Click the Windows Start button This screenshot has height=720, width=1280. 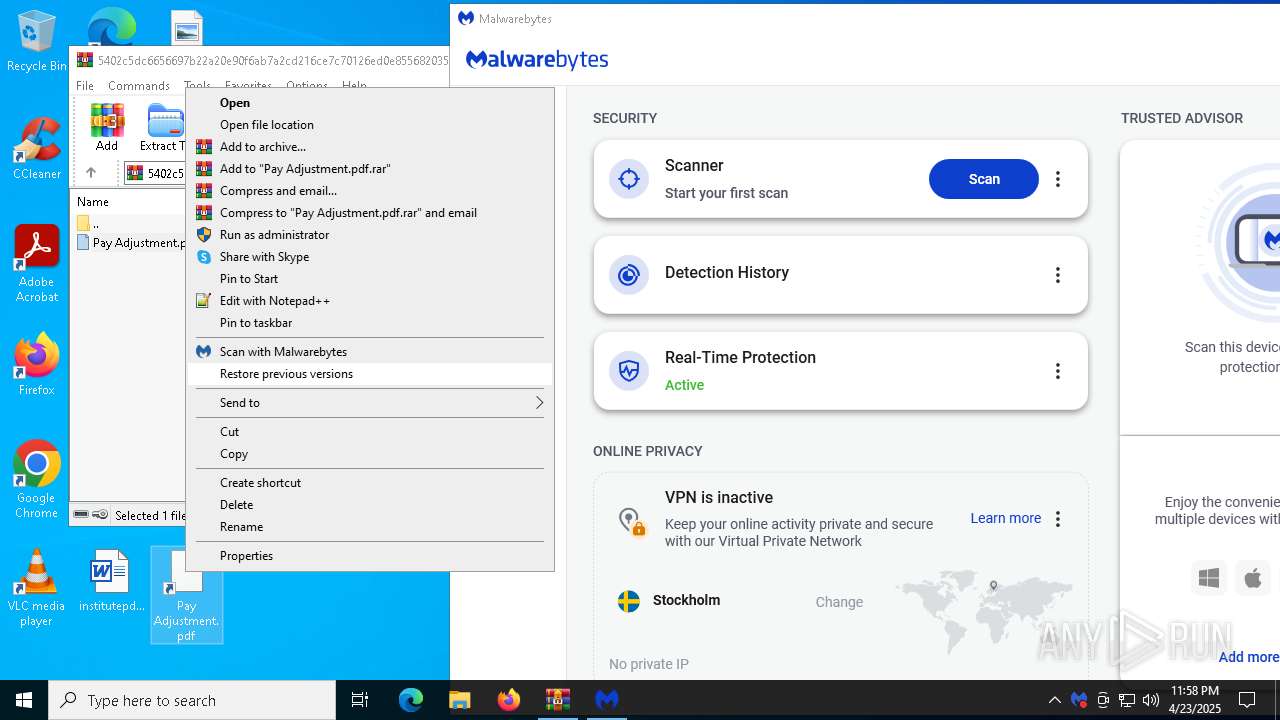24,700
